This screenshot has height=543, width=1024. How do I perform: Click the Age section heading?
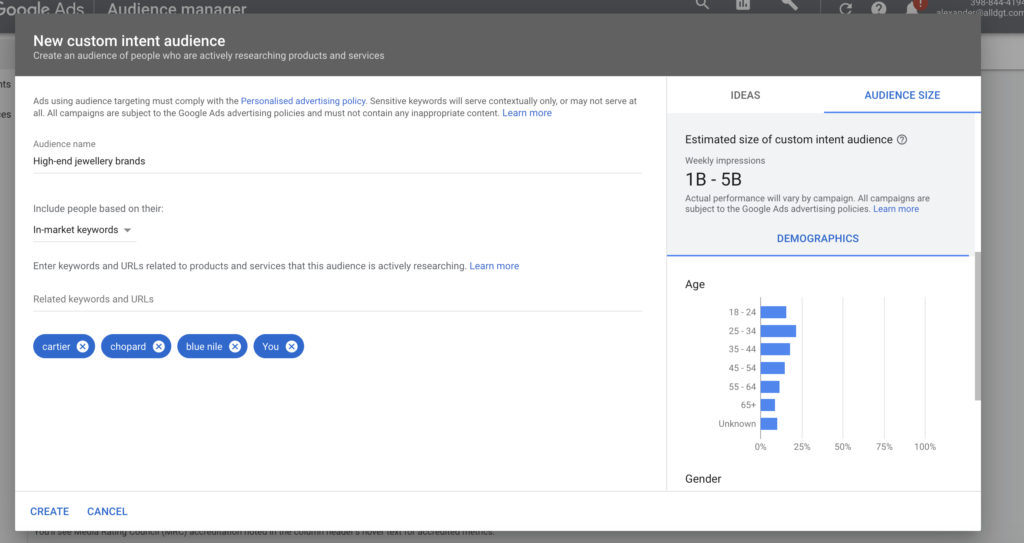click(x=695, y=284)
